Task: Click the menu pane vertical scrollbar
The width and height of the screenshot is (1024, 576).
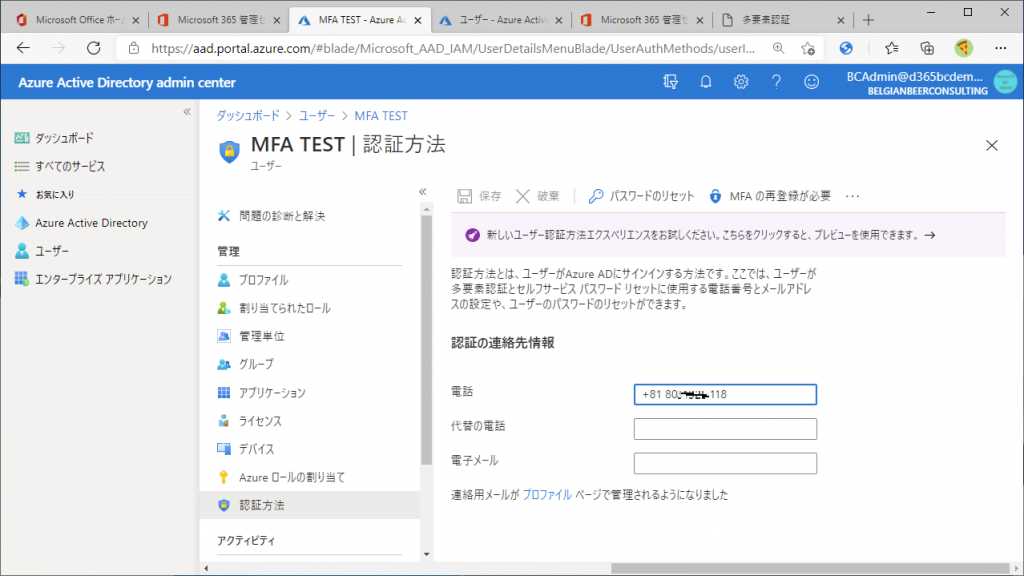Action: point(426,340)
